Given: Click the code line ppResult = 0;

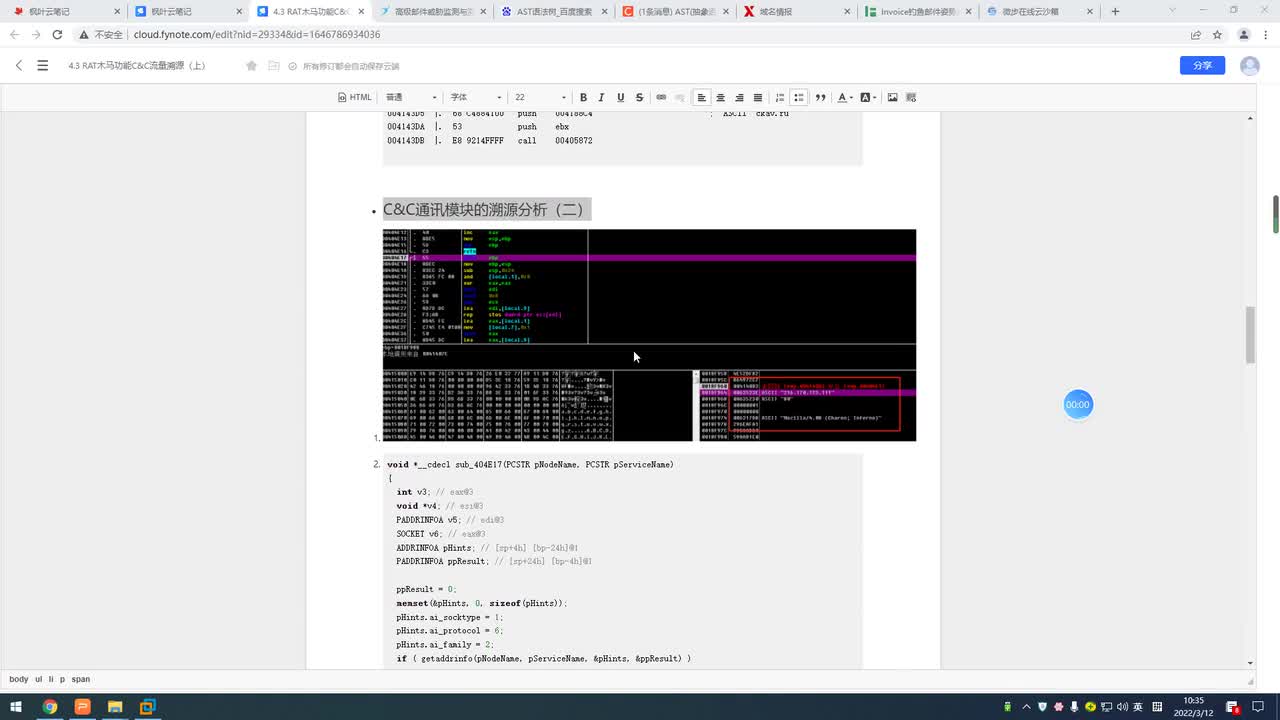Looking at the screenshot, I should pos(426,589).
